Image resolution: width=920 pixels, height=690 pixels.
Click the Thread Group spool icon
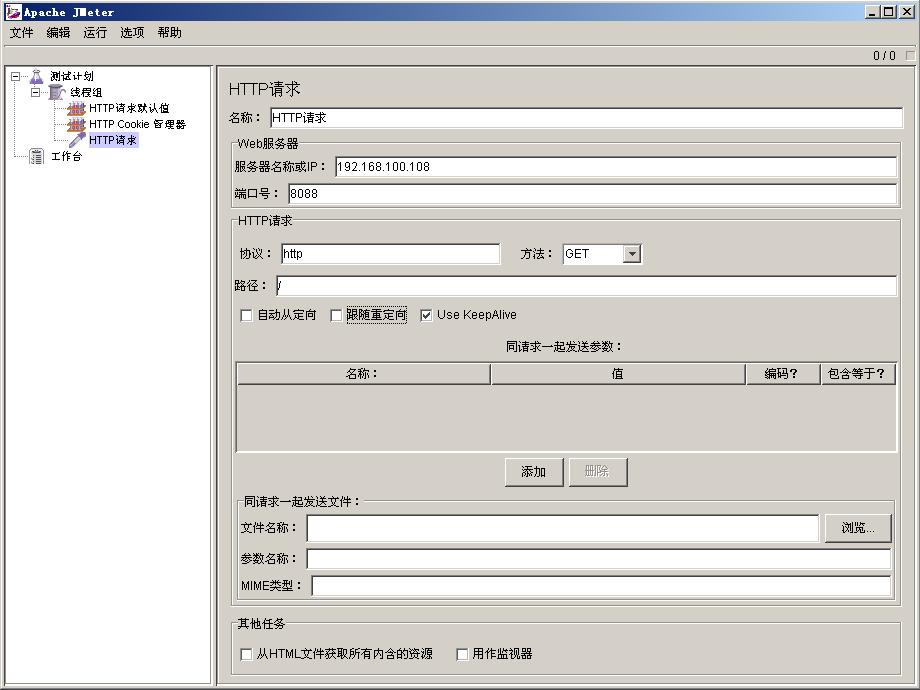pyautogui.click(x=56, y=92)
